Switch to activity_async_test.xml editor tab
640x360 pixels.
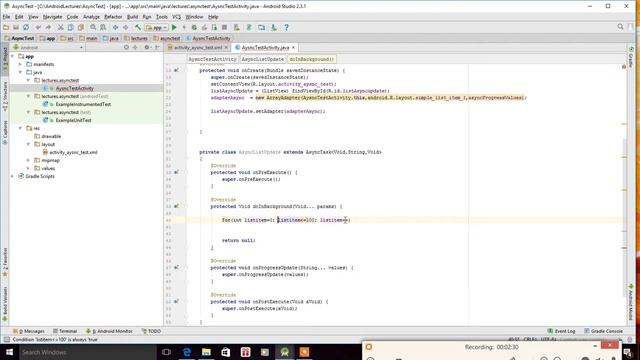pyautogui.click(x=198, y=48)
